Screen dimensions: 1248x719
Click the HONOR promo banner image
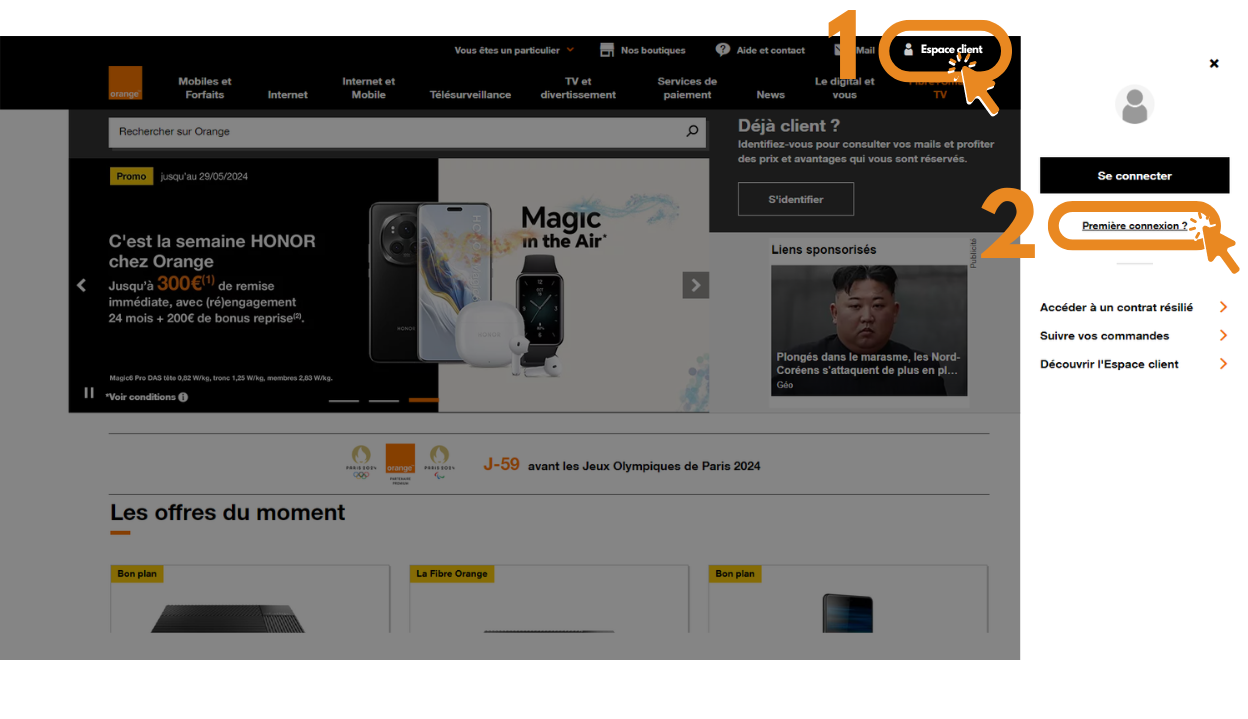[x=574, y=285]
